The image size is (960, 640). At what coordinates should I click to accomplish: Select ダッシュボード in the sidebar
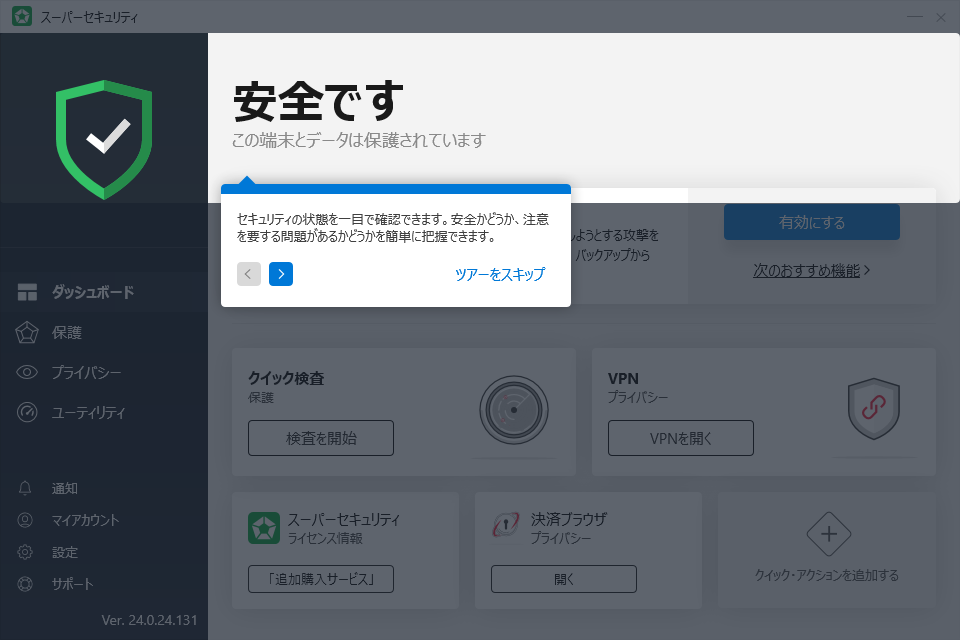[x=92, y=292]
